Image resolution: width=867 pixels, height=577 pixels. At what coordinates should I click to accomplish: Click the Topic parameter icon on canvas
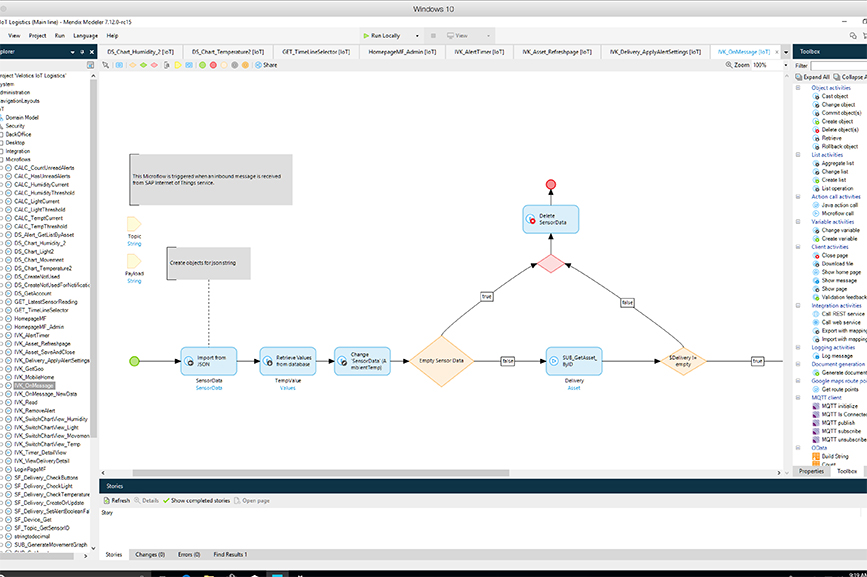(134, 224)
